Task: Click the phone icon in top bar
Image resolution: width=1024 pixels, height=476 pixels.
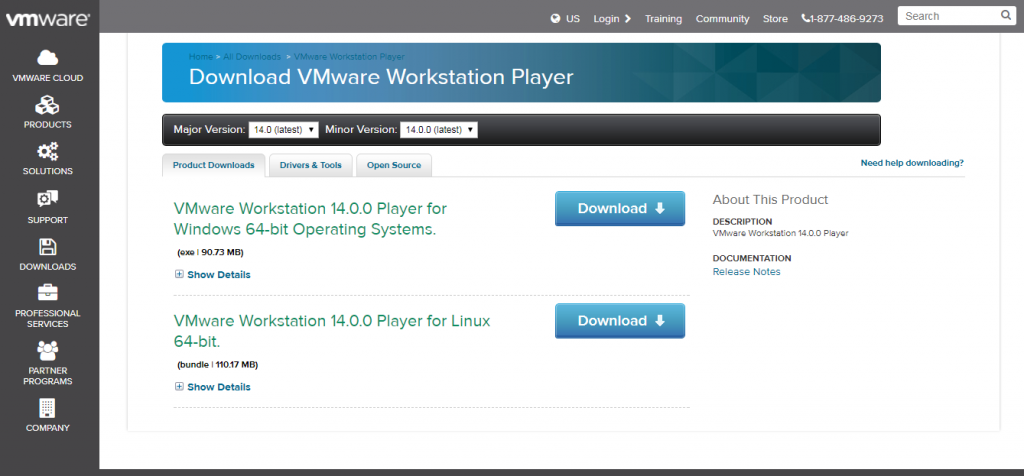Action: [805, 18]
